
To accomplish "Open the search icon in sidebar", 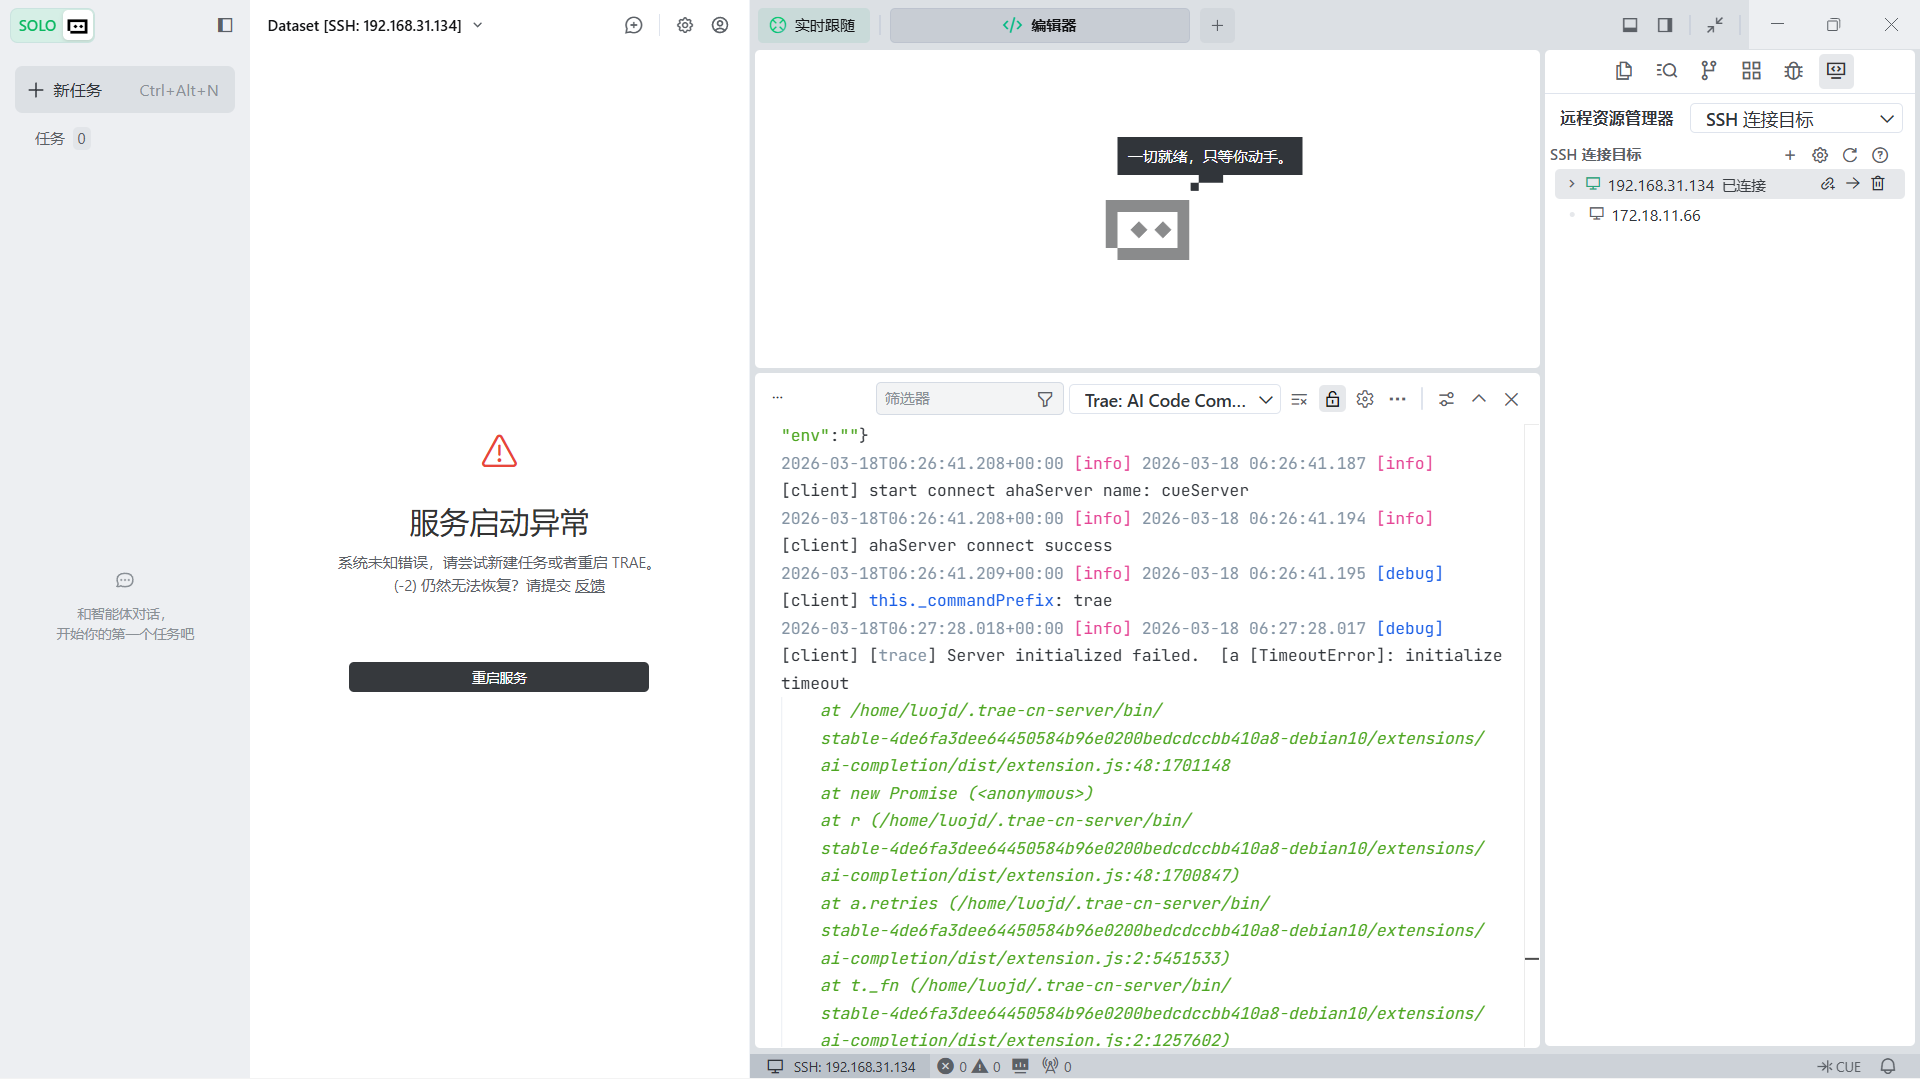I will point(1666,70).
